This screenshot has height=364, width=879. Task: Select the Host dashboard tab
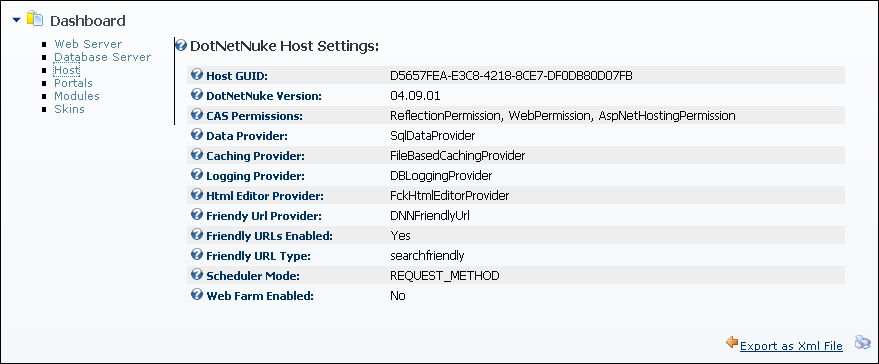67,70
